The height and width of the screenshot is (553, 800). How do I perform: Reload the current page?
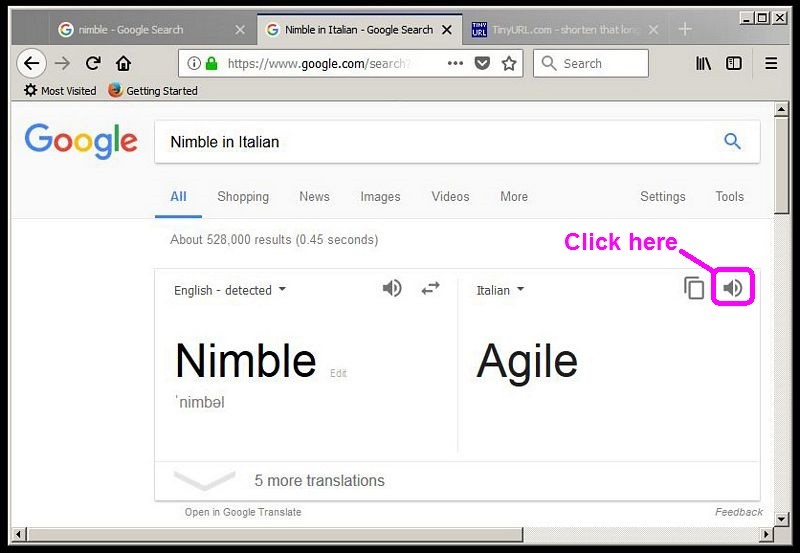(x=93, y=63)
